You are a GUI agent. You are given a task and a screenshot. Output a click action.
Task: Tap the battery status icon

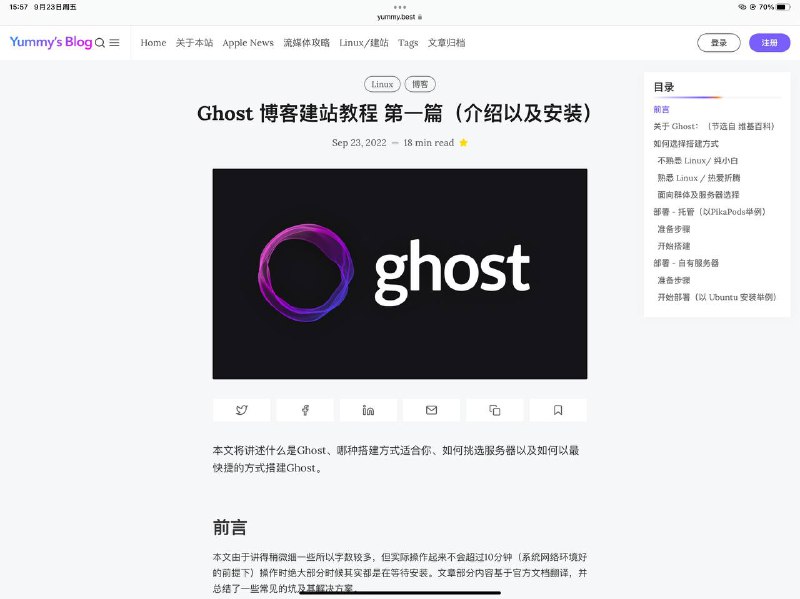pyautogui.click(x=783, y=7)
